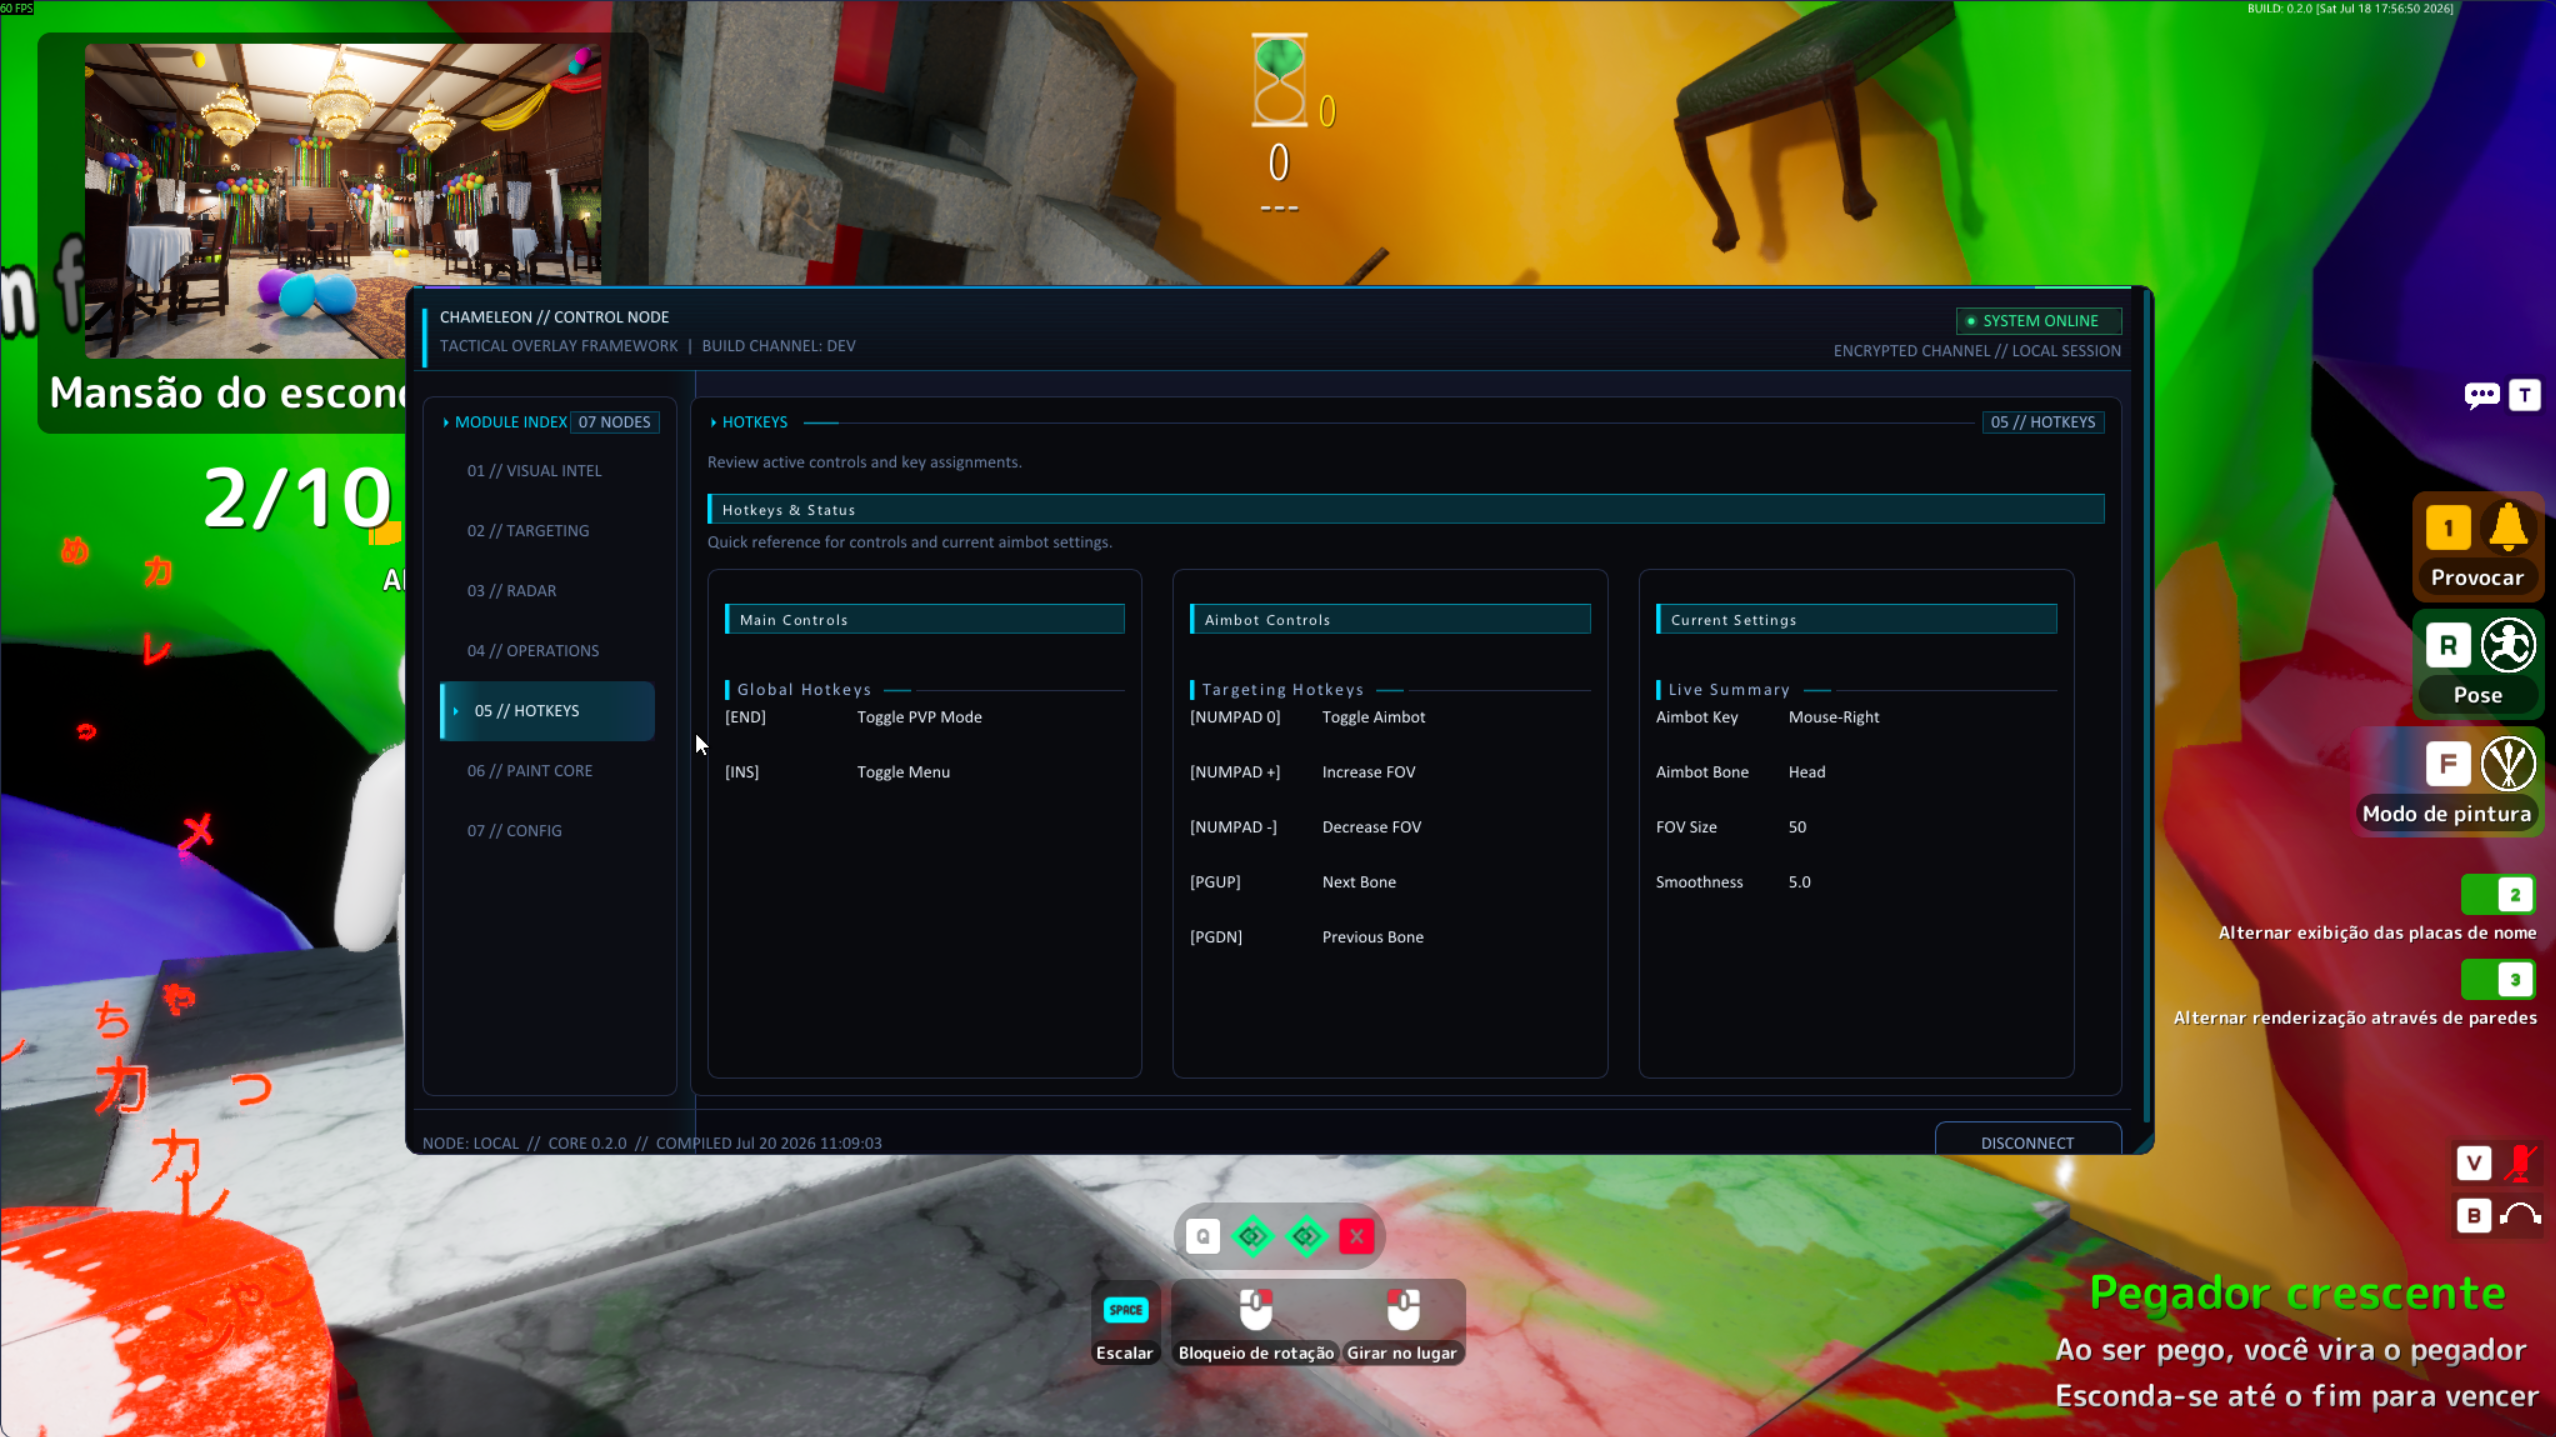Click arrow beside 05 // HOTKEYS entry

coord(456,711)
